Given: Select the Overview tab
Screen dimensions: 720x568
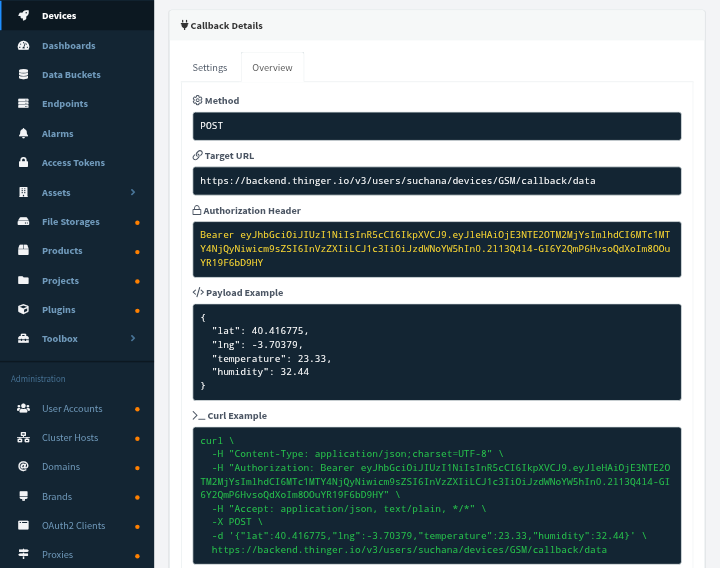Looking at the screenshot, I should point(272,67).
